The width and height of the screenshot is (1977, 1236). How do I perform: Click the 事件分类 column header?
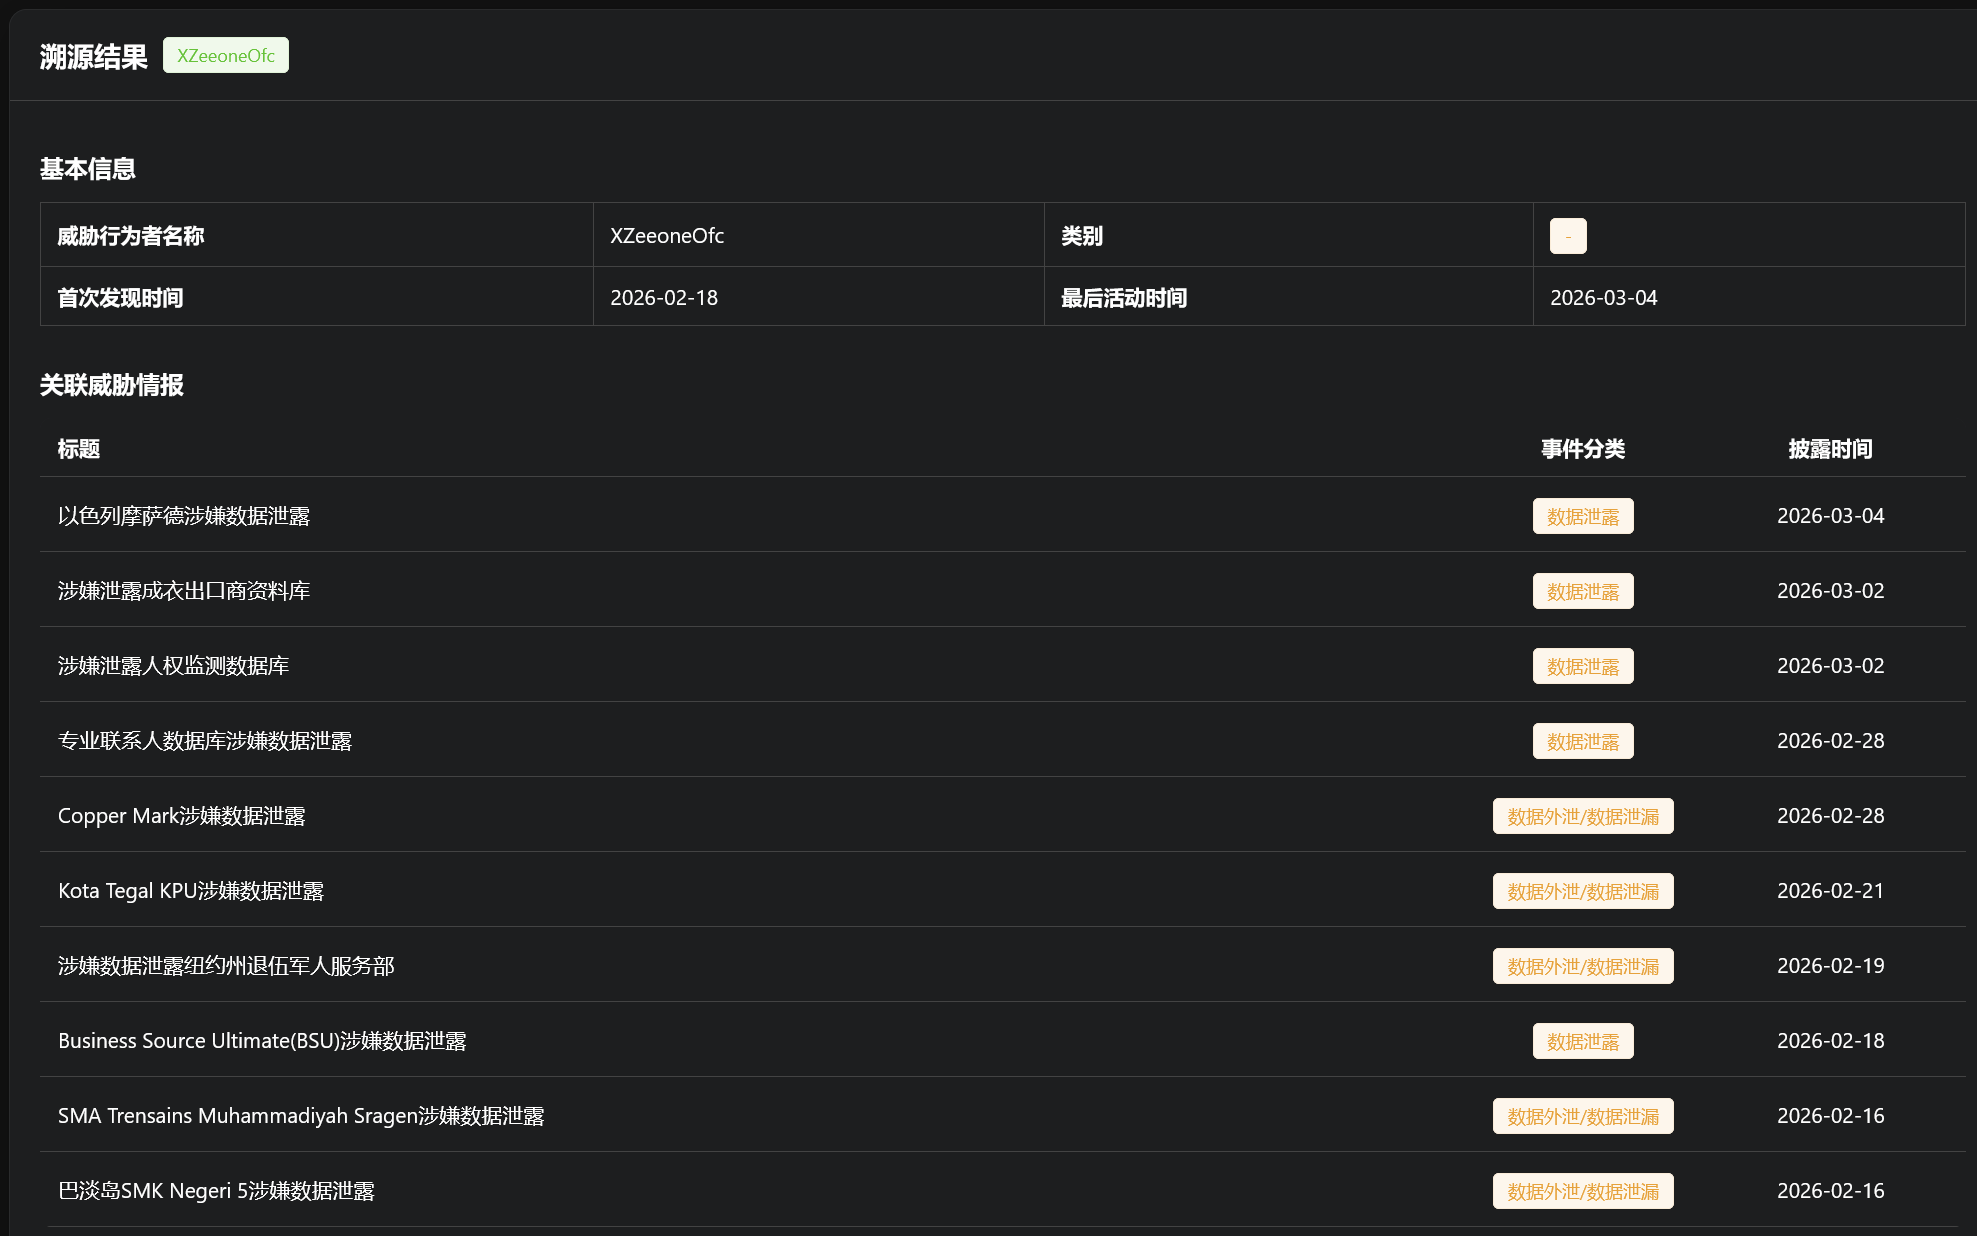tap(1582, 449)
